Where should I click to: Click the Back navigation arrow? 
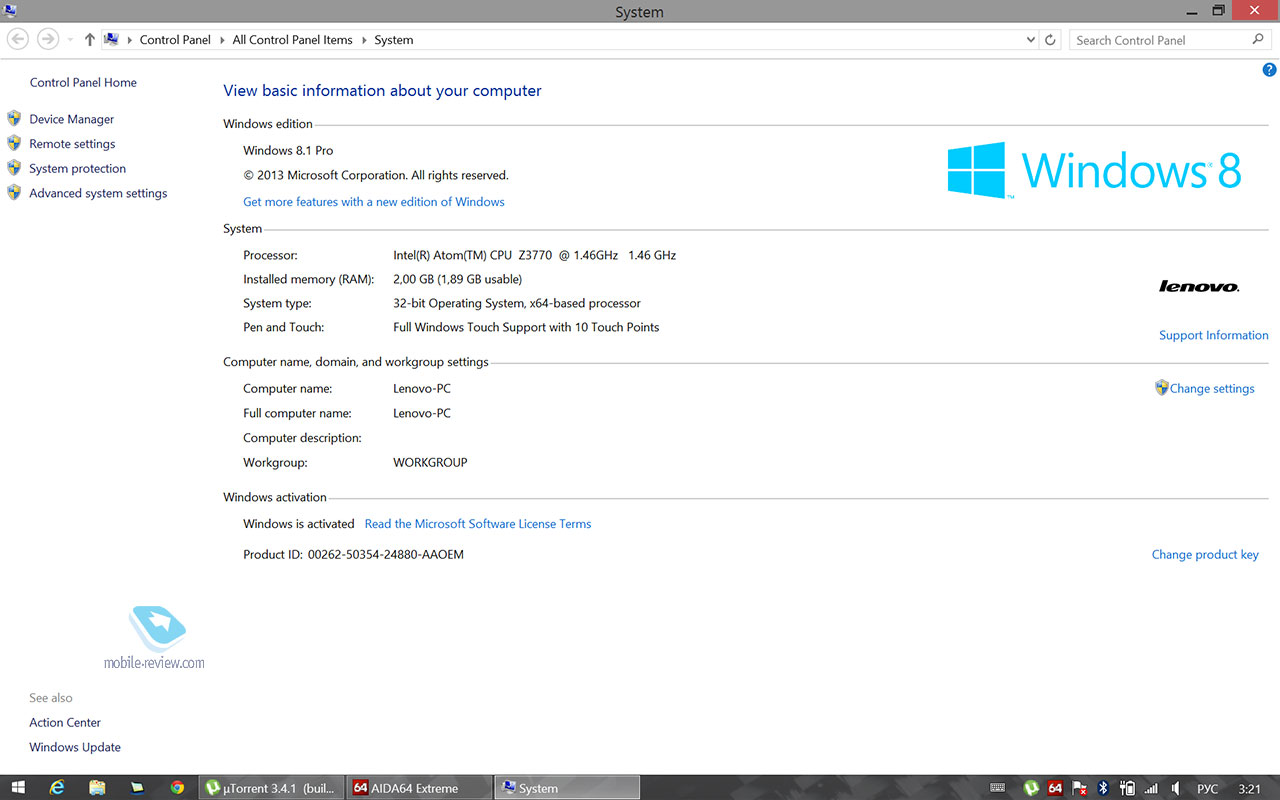(18, 39)
